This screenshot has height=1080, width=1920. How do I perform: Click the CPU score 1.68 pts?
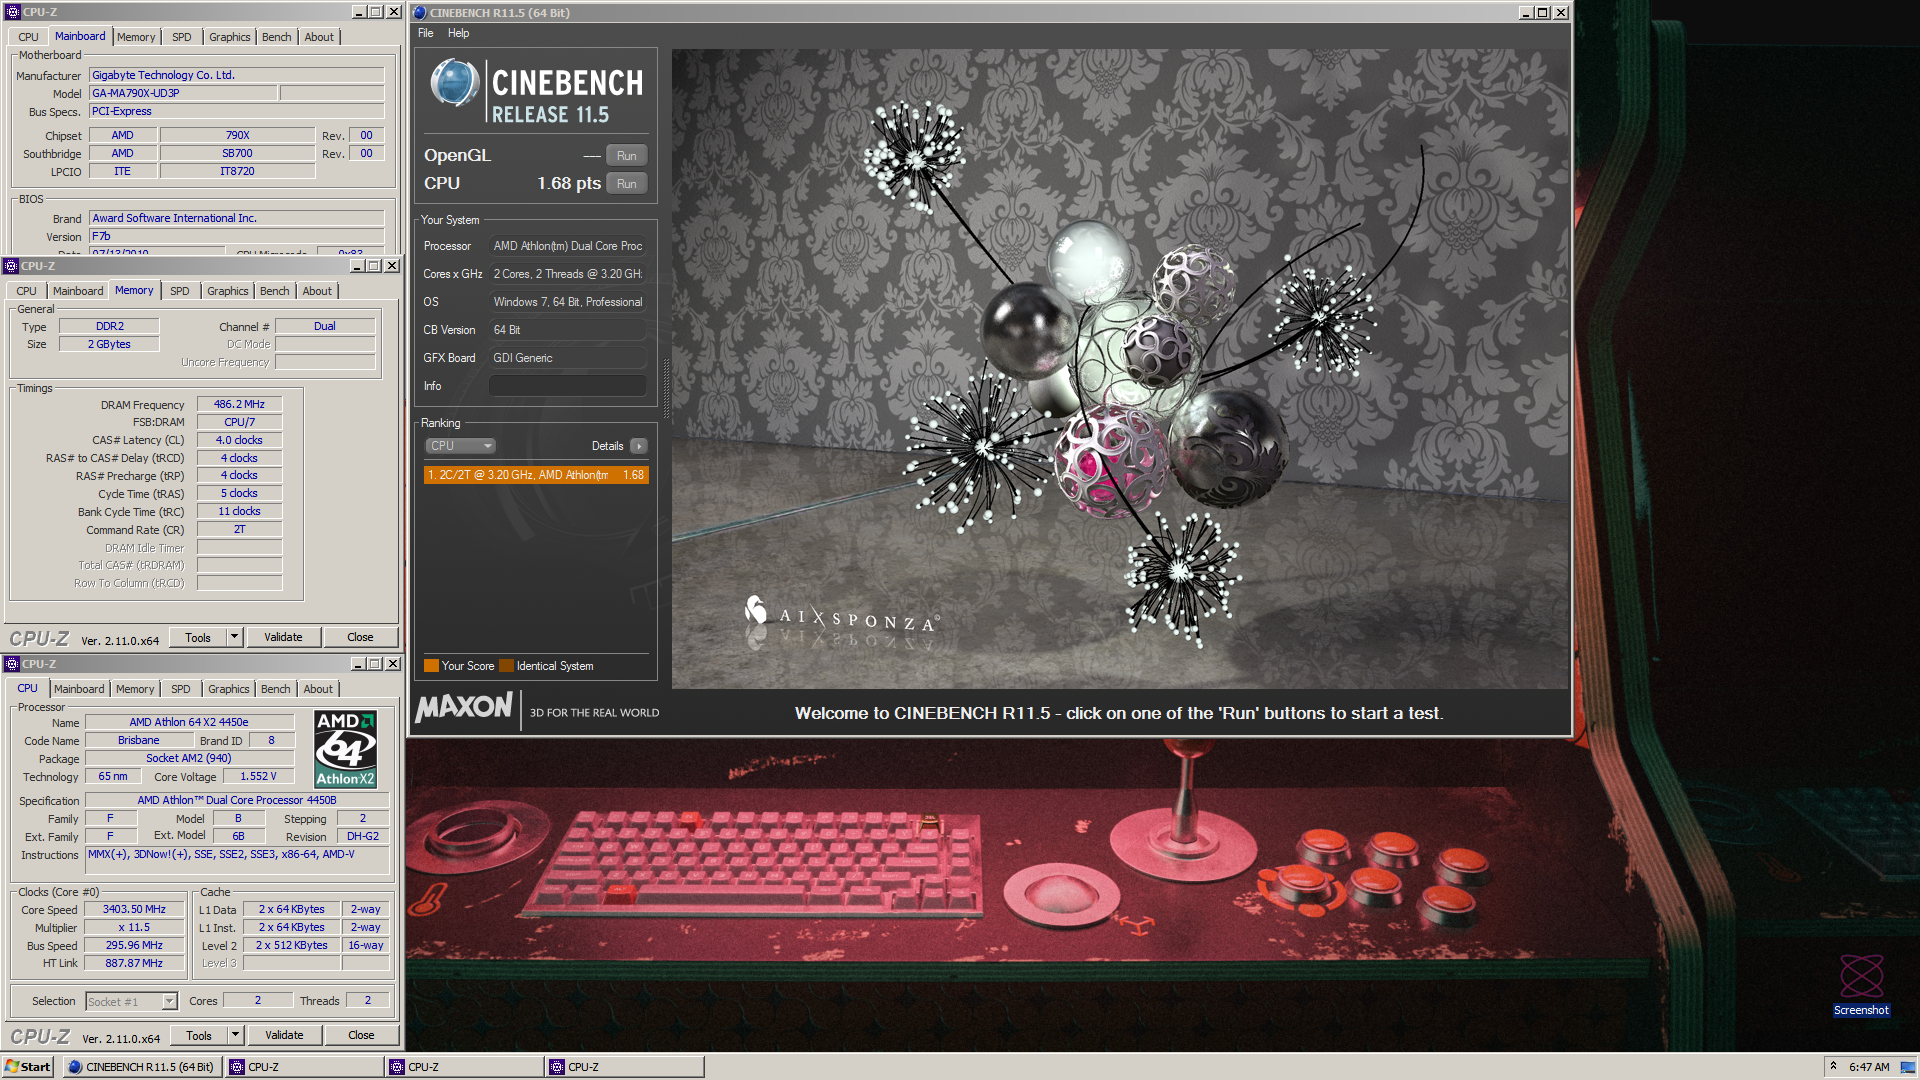[569, 184]
